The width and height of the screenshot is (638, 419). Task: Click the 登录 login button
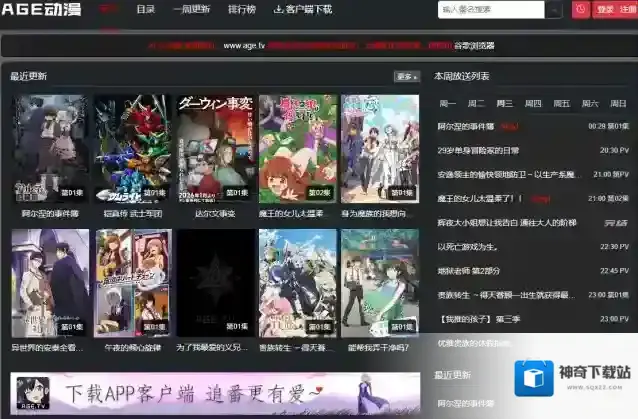click(605, 9)
